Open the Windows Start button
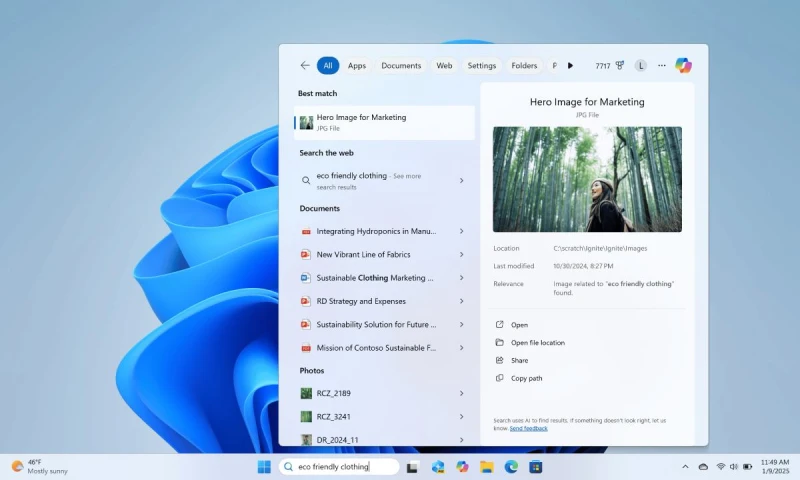800x480 pixels. coord(264,467)
